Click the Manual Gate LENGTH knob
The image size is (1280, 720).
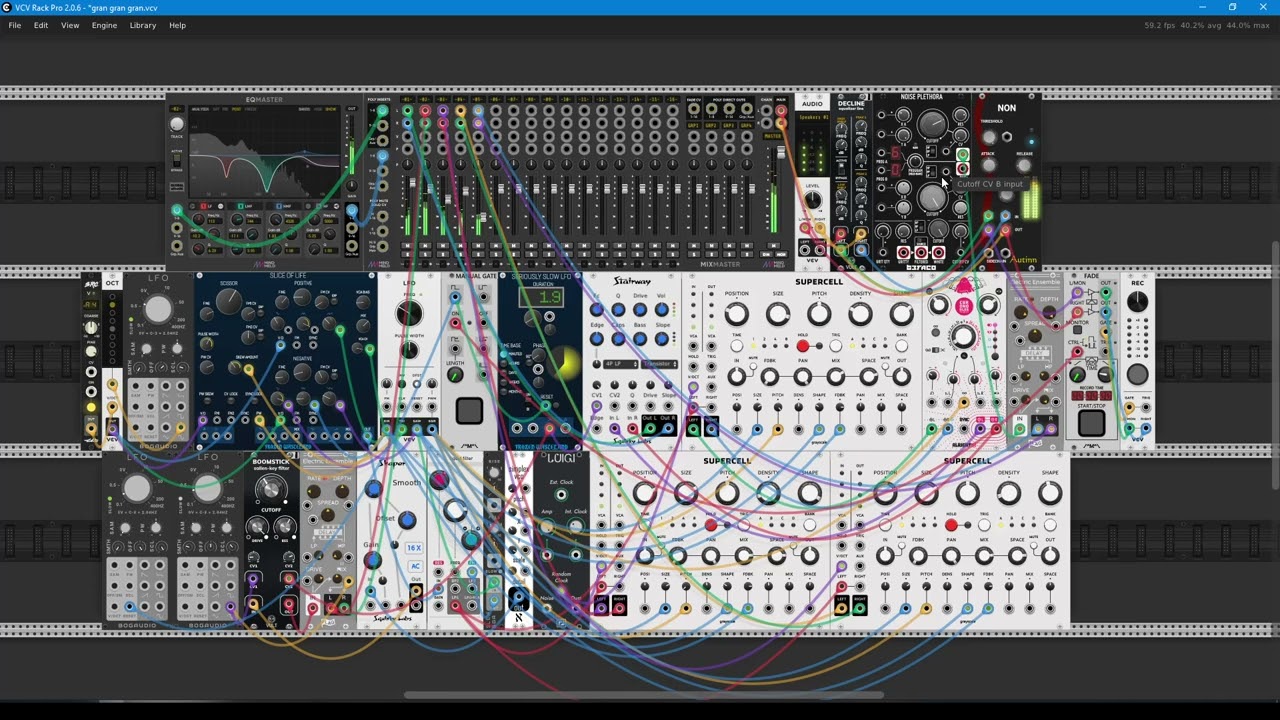pos(455,375)
